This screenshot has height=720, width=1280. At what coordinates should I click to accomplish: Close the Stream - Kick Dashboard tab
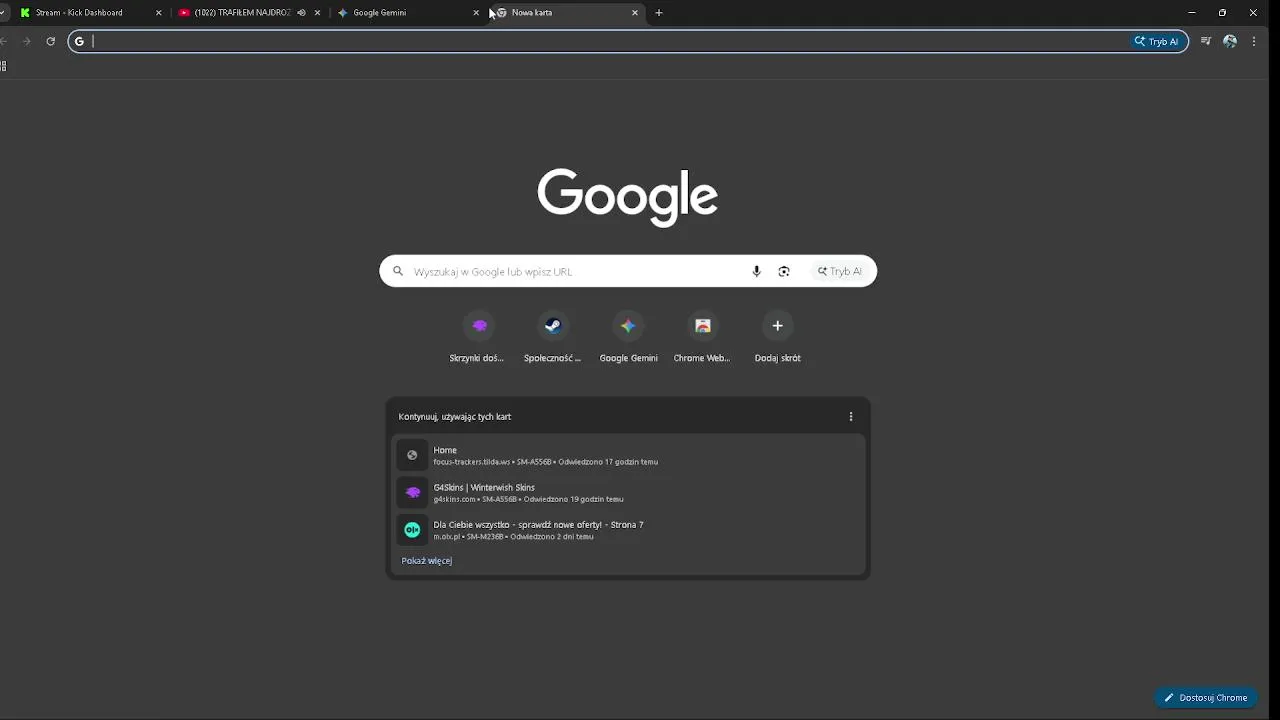[x=158, y=13]
